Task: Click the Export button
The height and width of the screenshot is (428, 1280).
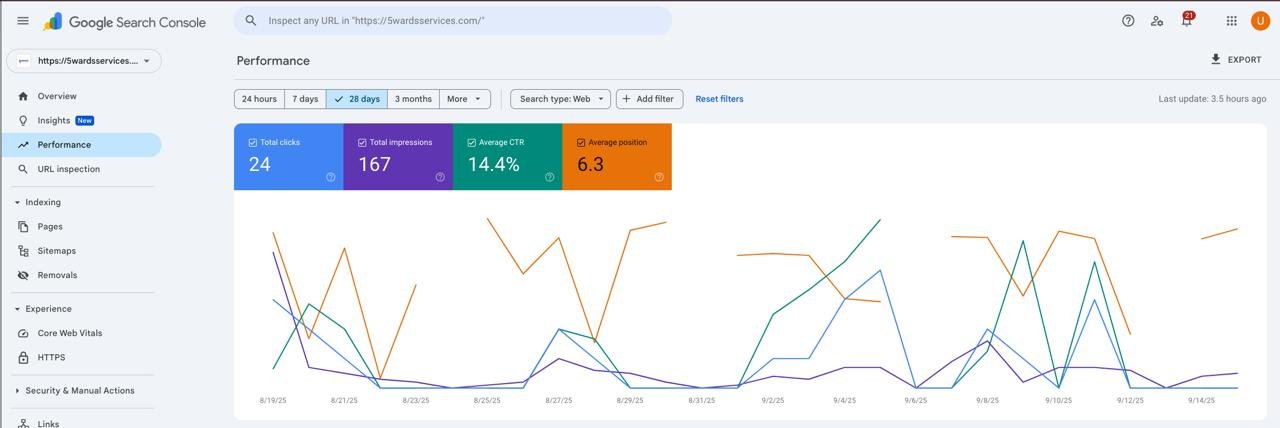Action: pyautogui.click(x=1236, y=60)
